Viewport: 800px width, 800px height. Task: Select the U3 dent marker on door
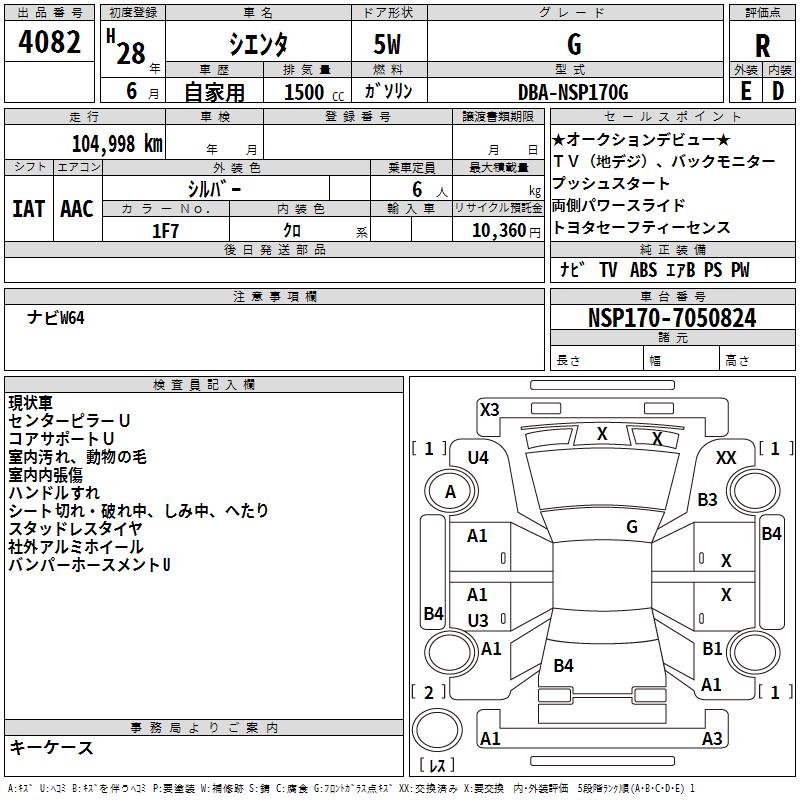point(478,620)
